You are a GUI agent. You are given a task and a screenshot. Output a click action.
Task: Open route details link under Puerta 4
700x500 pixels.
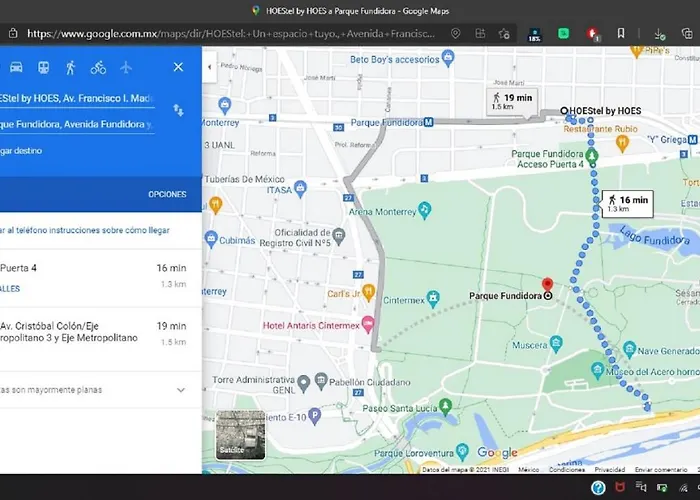pos(10,289)
